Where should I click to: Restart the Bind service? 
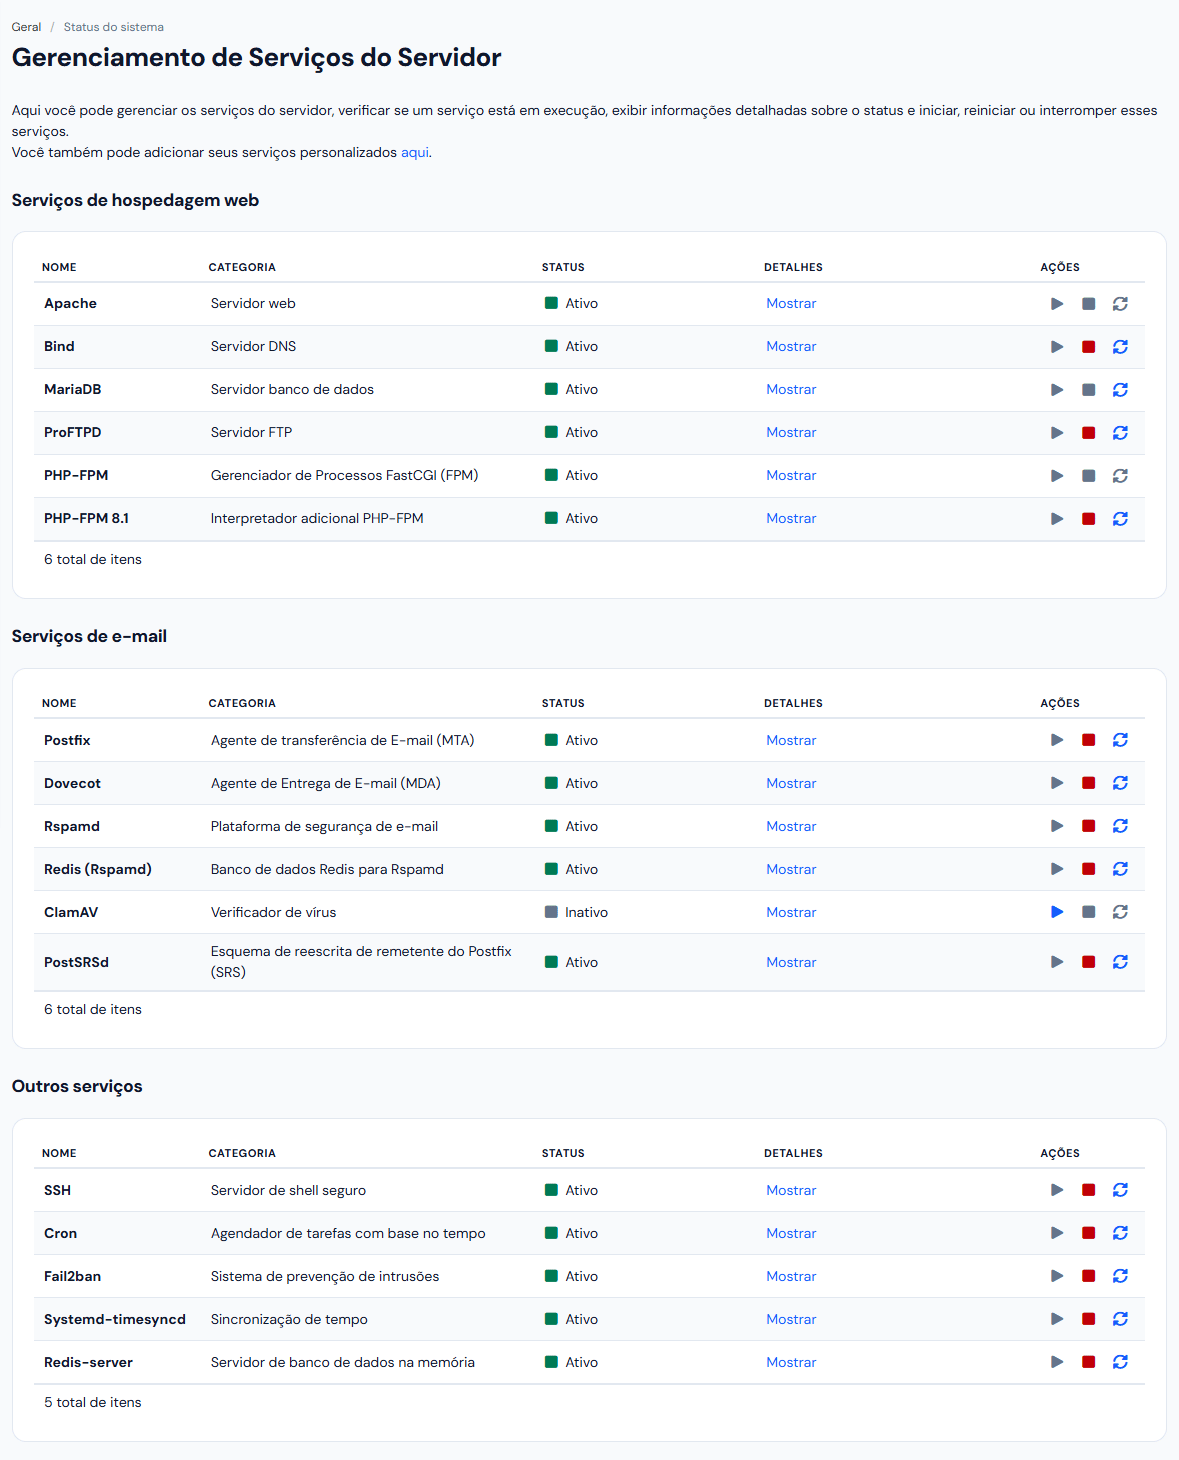click(x=1121, y=347)
